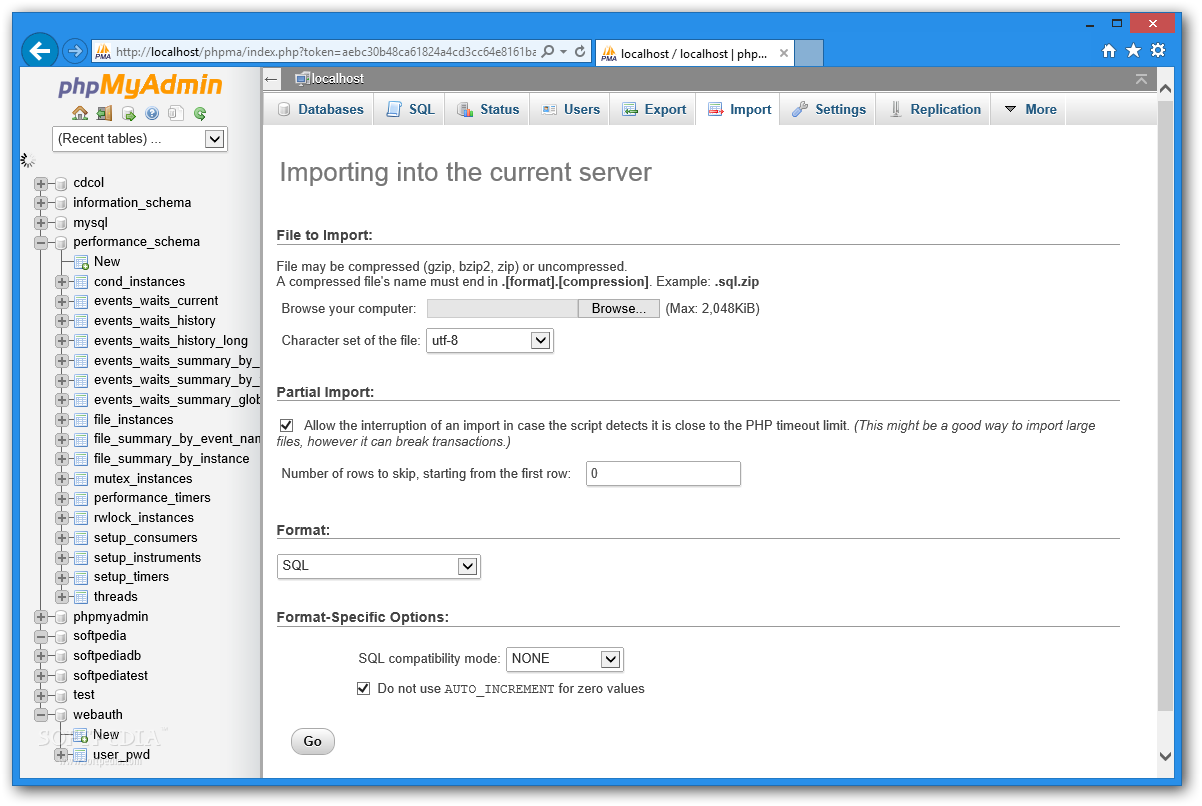1202x806 pixels.
Task: Open the file_instances table link
Action: pyautogui.click(x=134, y=420)
